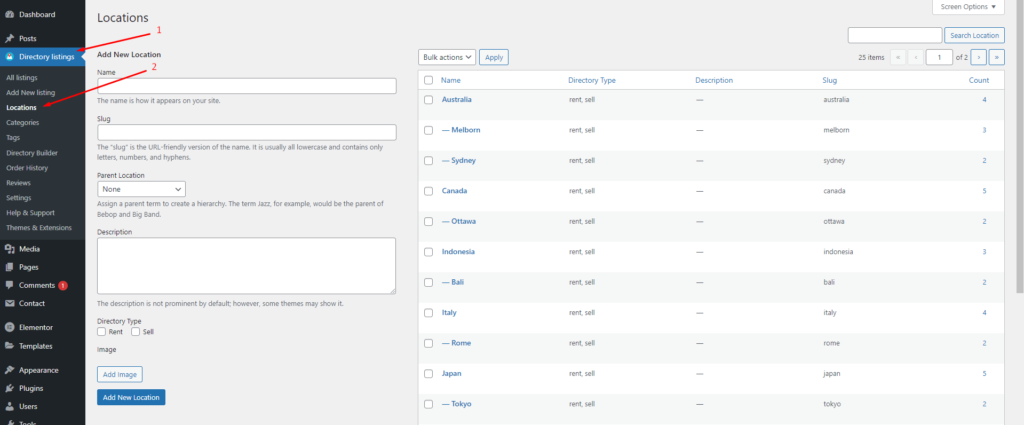Click the Pages icon in sidebar
Screen dimensions: 1024x425
[10, 267]
